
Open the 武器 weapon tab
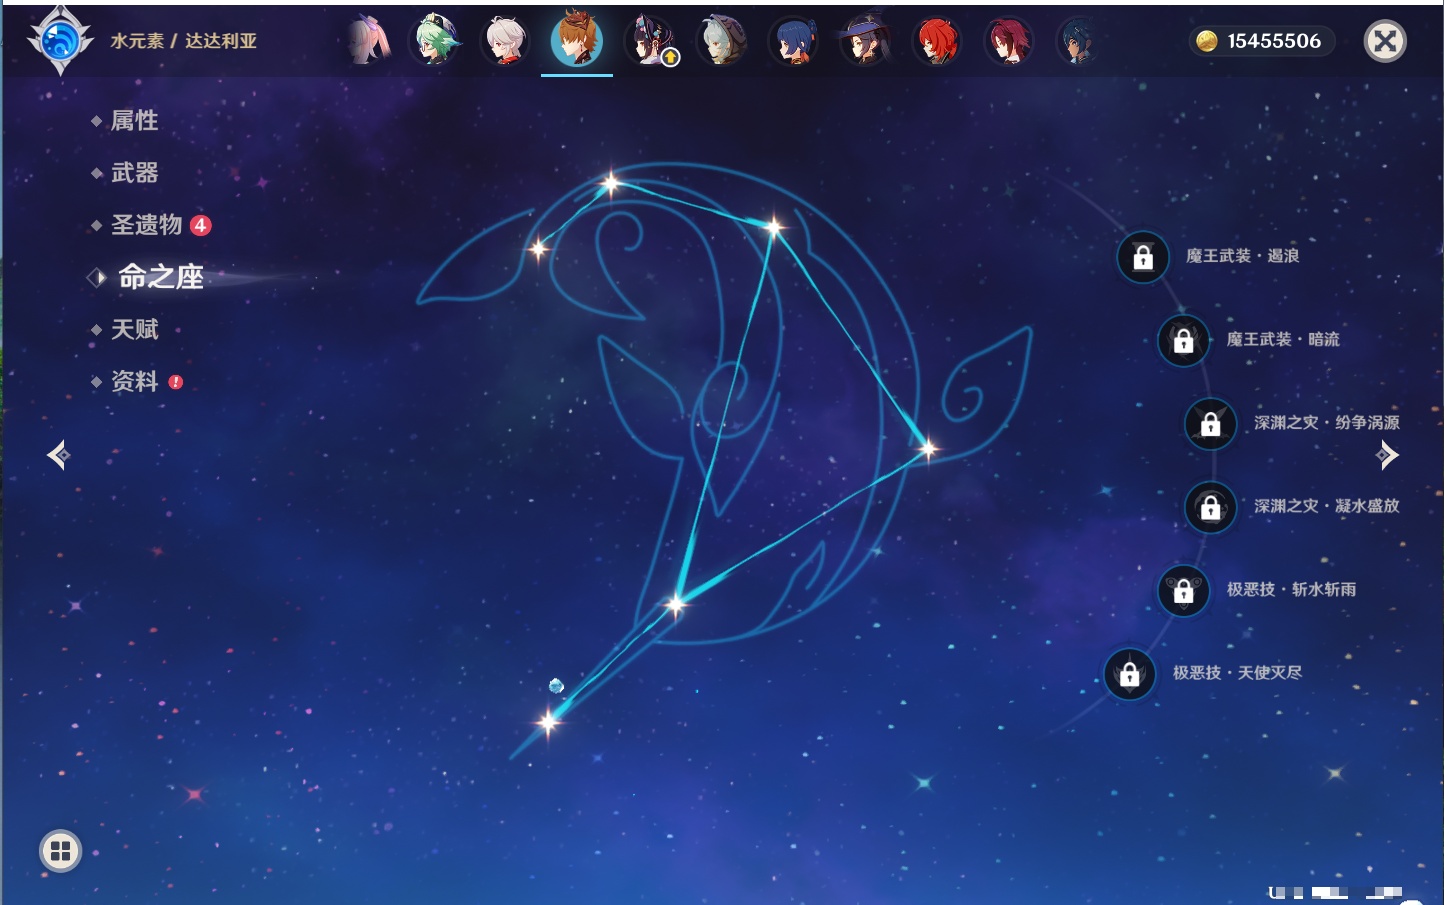click(134, 173)
